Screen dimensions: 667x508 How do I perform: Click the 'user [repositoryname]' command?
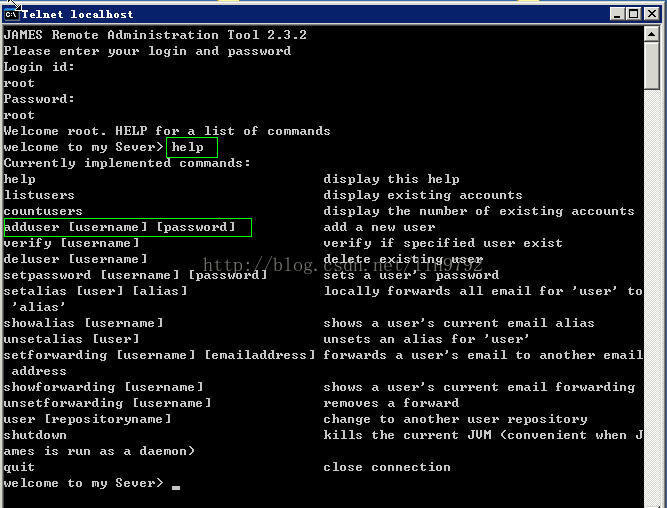click(x=87, y=419)
